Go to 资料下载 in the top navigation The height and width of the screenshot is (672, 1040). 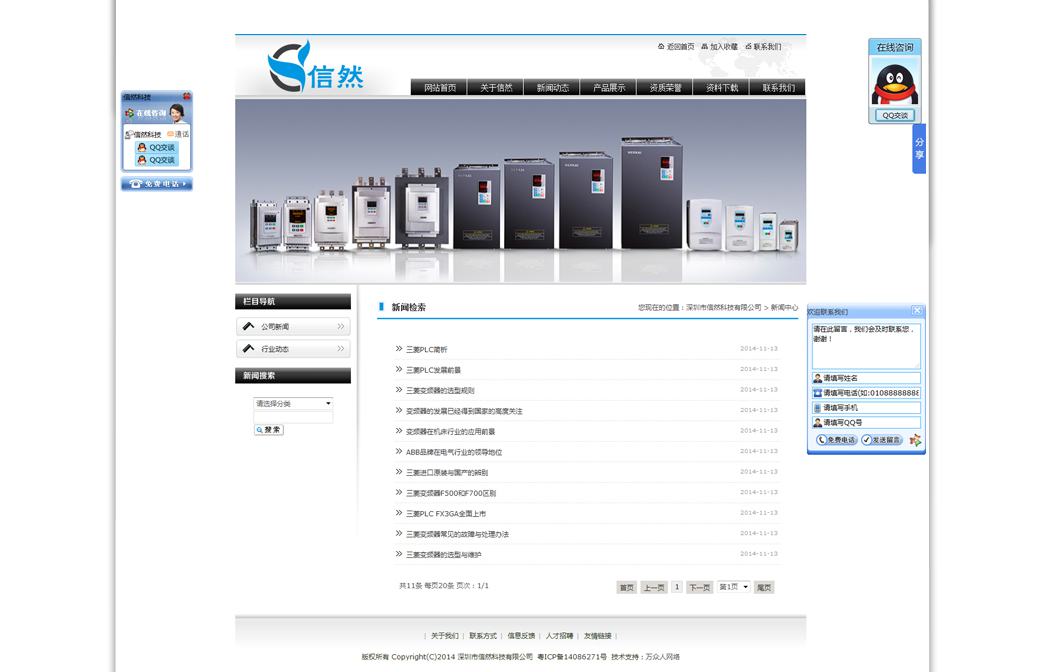coord(721,88)
